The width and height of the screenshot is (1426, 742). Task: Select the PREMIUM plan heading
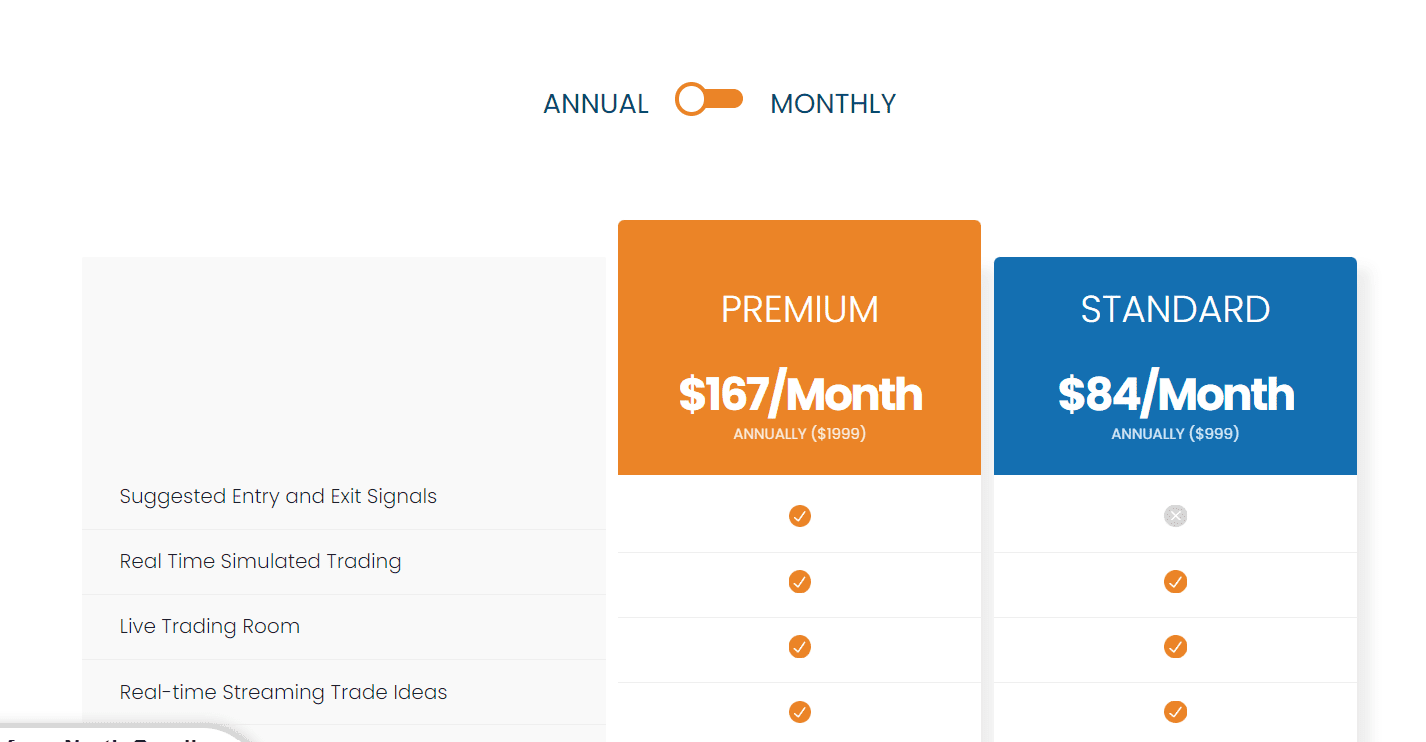800,310
